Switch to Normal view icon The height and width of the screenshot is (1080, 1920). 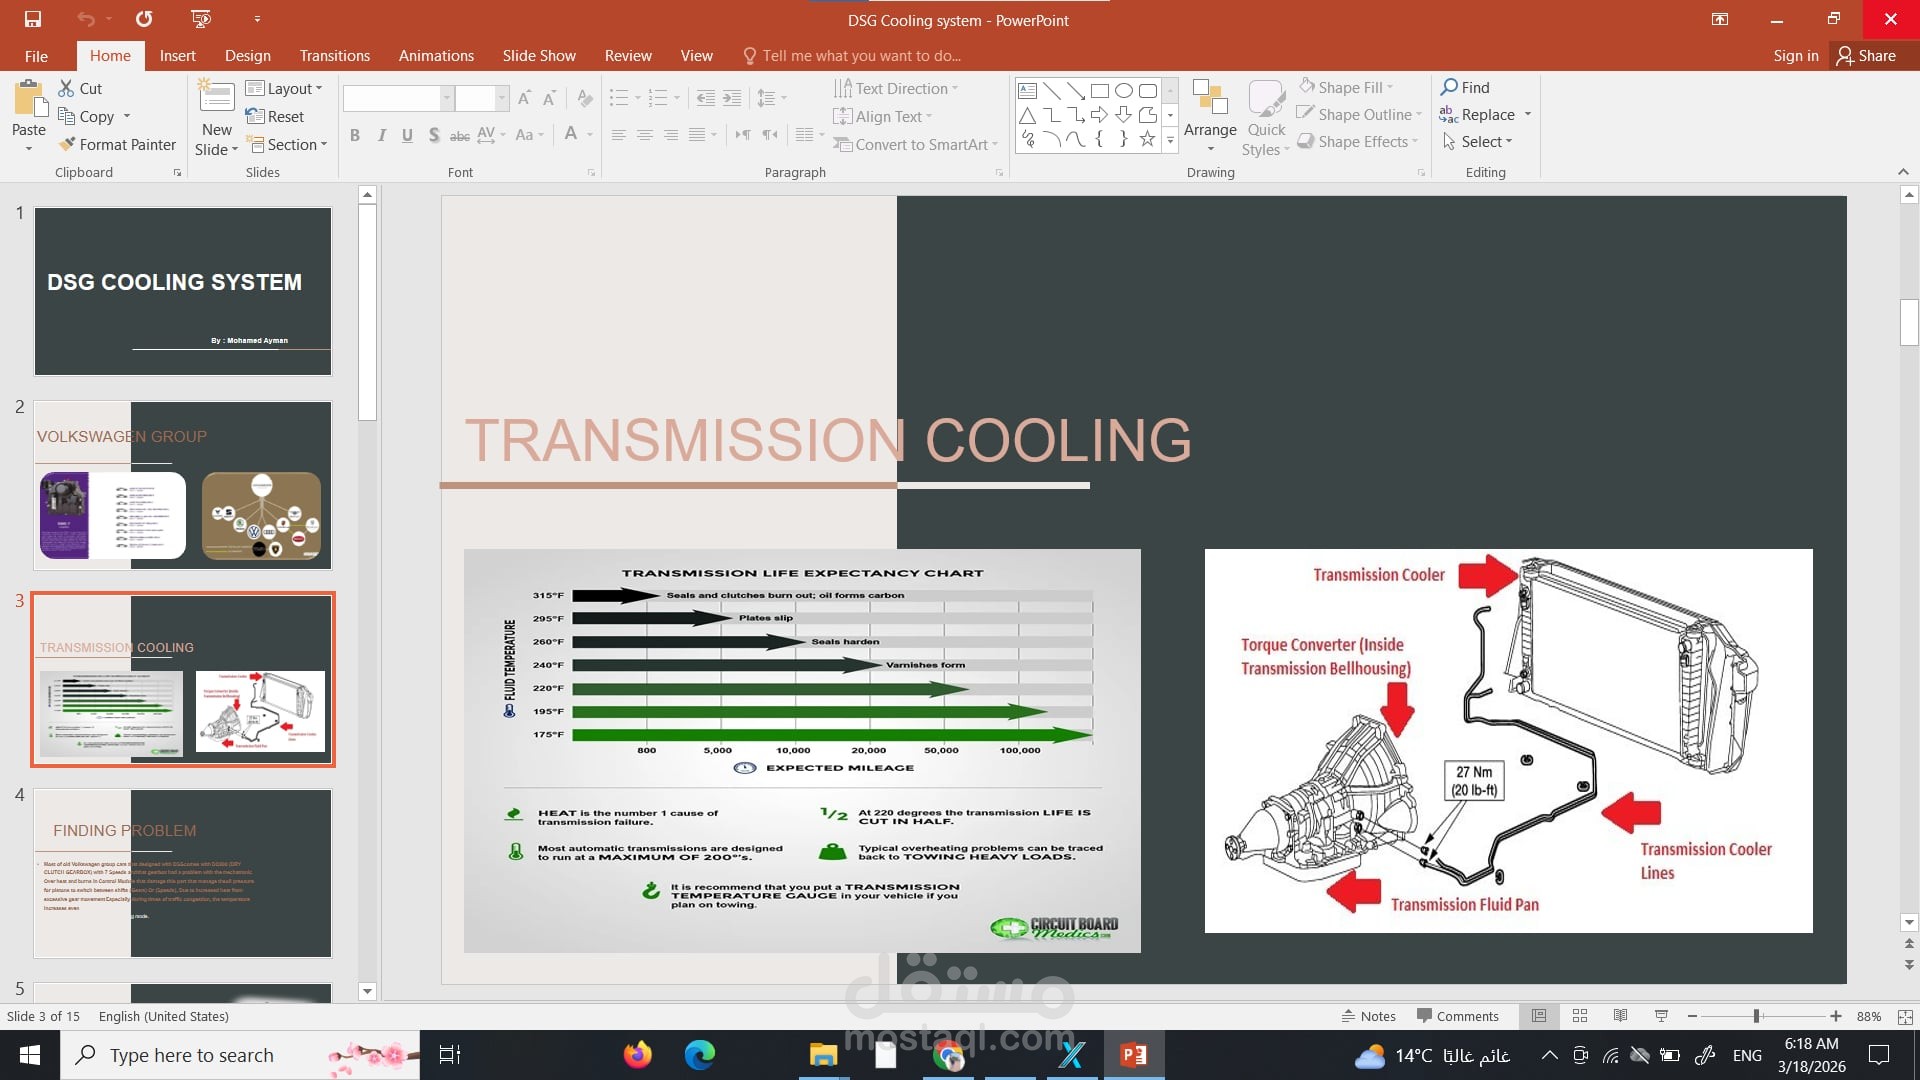tap(1539, 1016)
